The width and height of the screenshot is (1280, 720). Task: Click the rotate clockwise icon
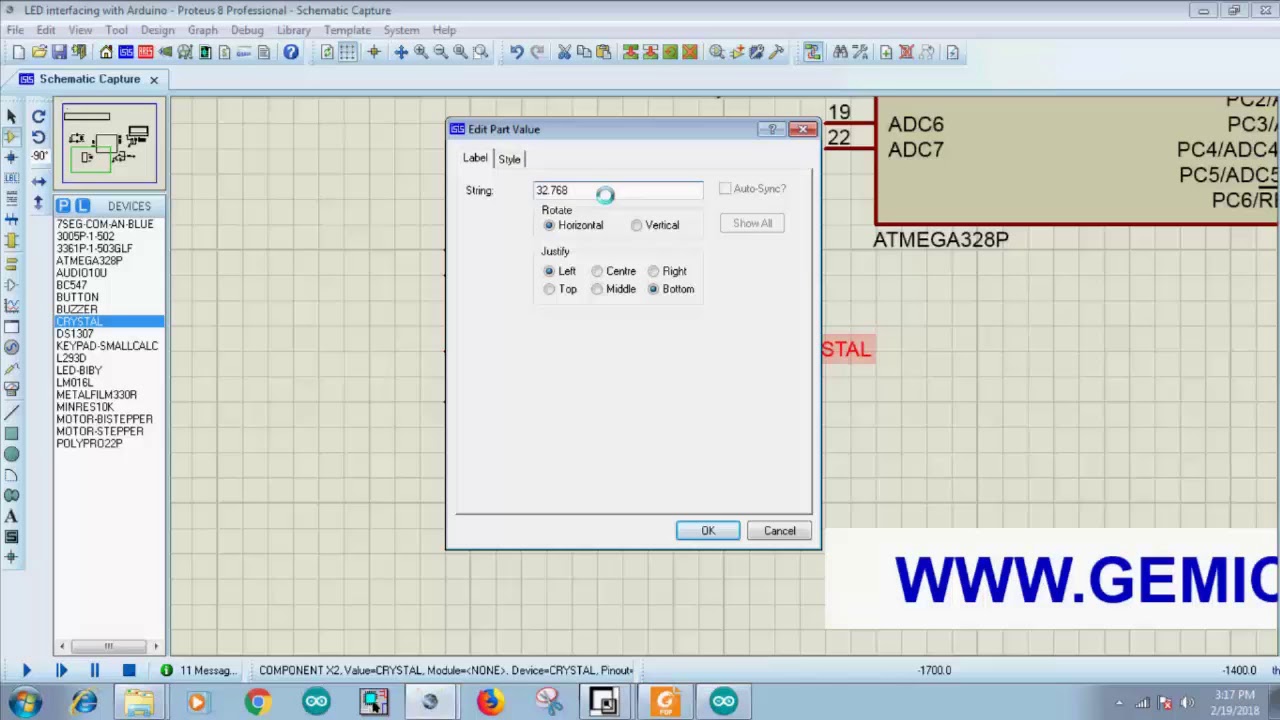tap(38, 117)
